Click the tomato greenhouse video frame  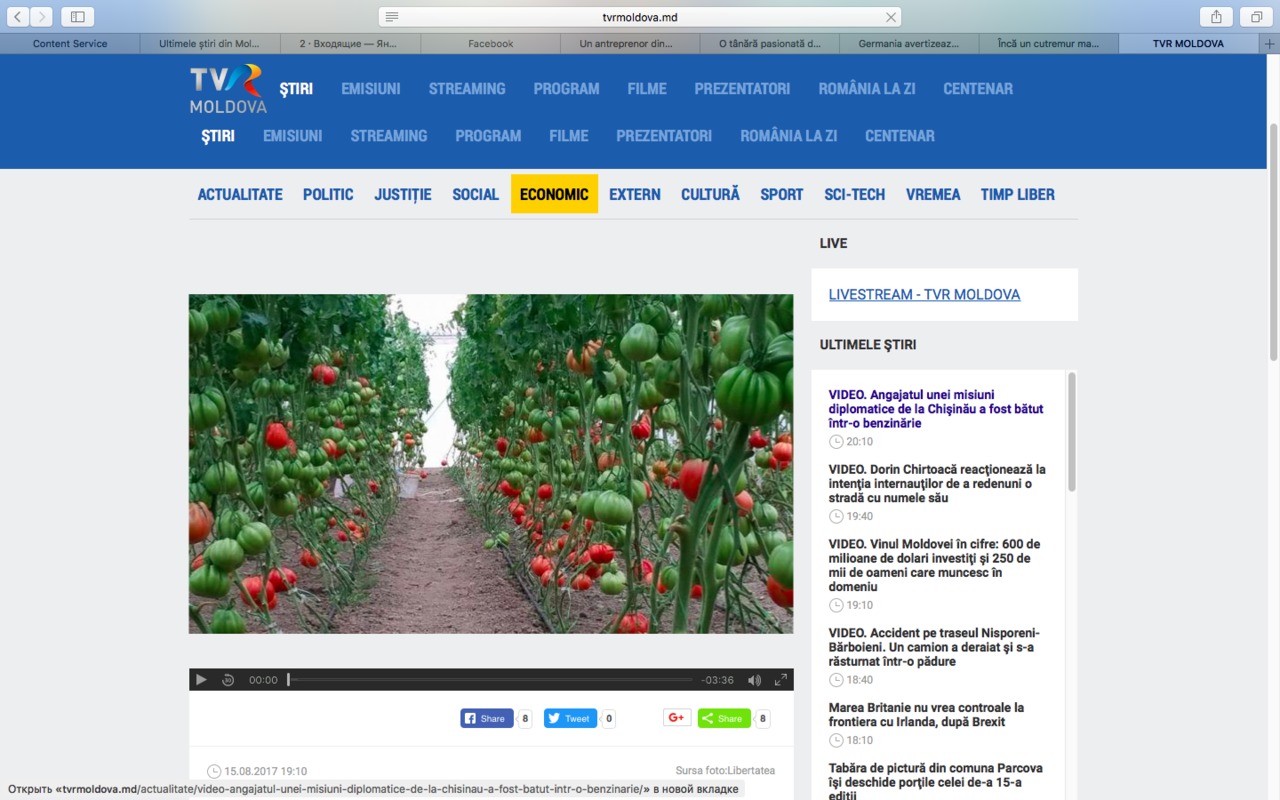click(491, 464)
